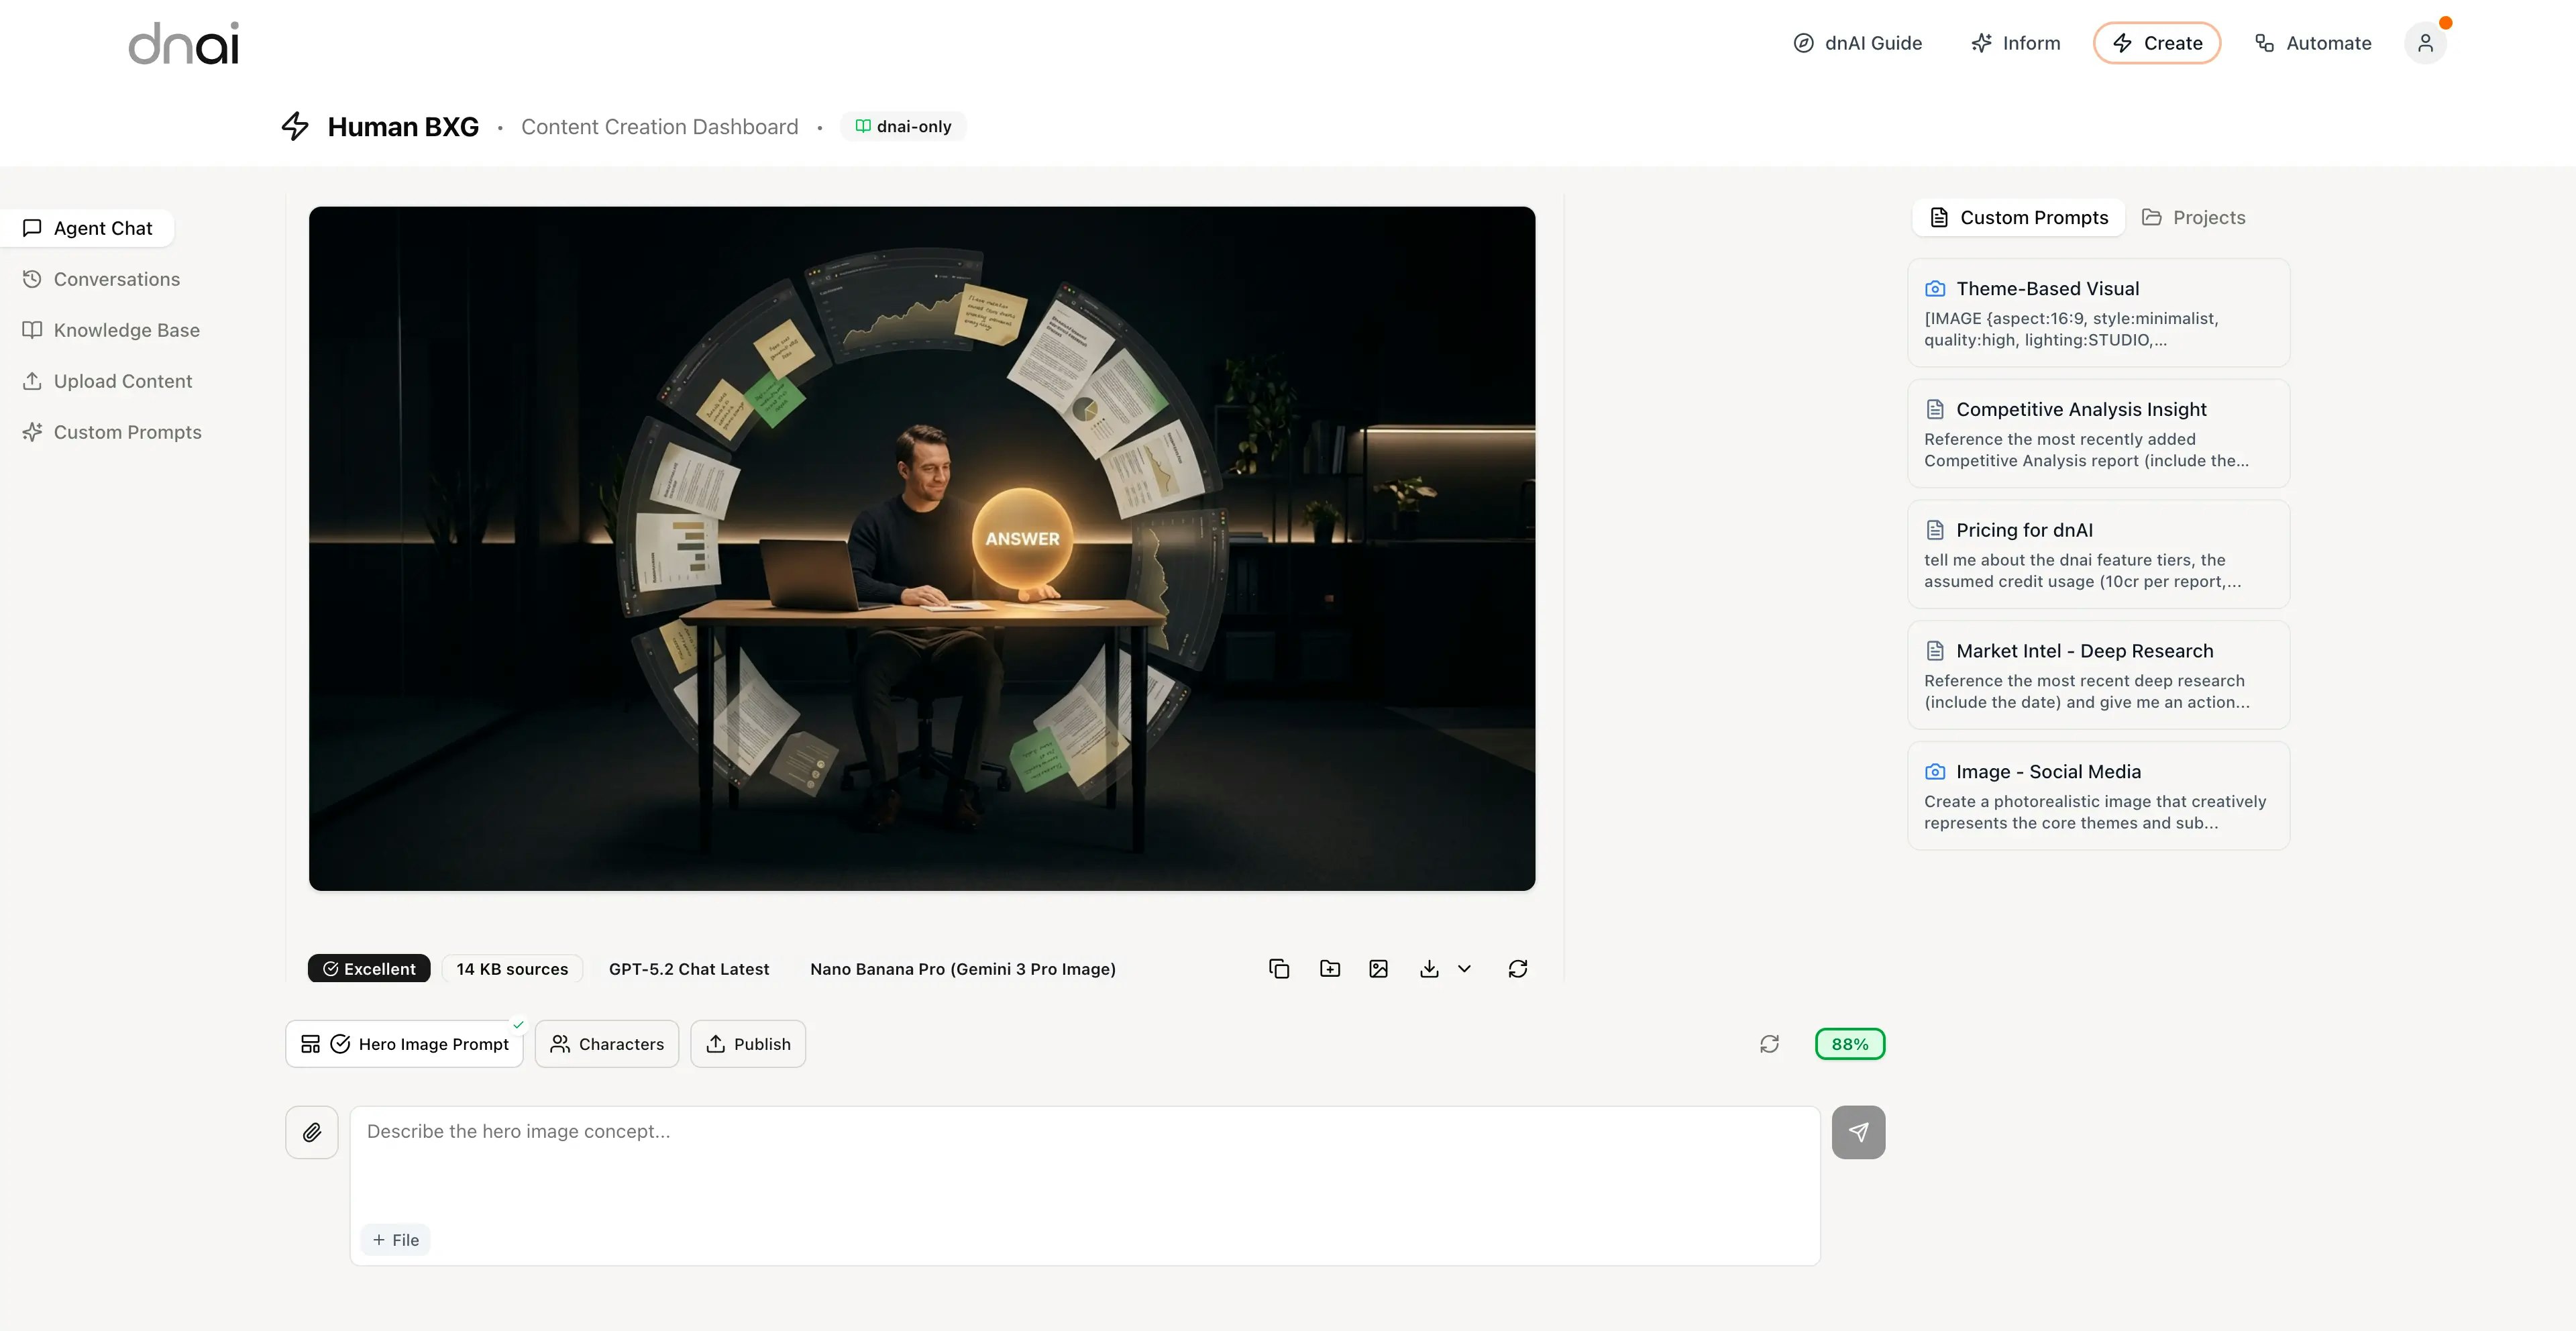Click the paperclip attachment icon
This screenshot has width=2576, height=1331.
coord(312,1132)
